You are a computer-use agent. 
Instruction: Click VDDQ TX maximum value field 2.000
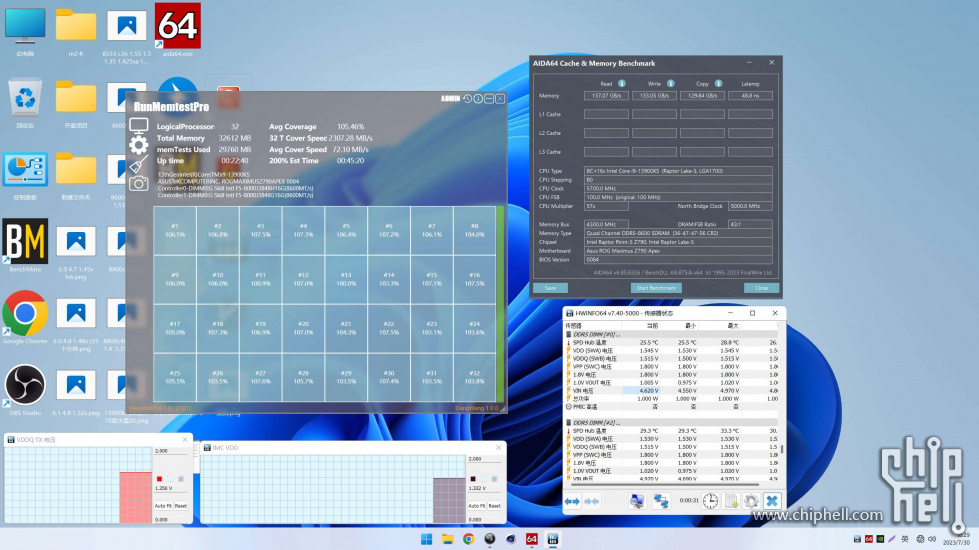170,450
